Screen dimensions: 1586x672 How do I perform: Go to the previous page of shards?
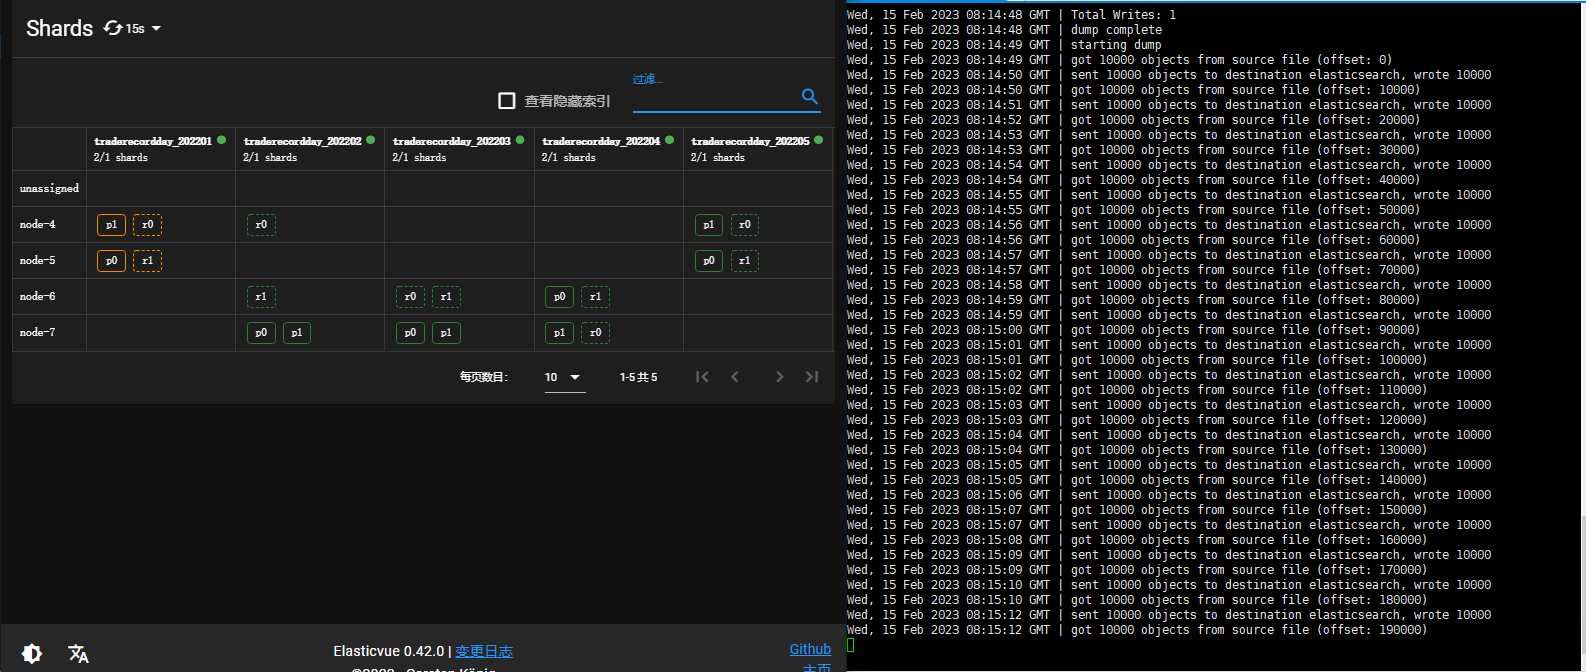(735, 377)
